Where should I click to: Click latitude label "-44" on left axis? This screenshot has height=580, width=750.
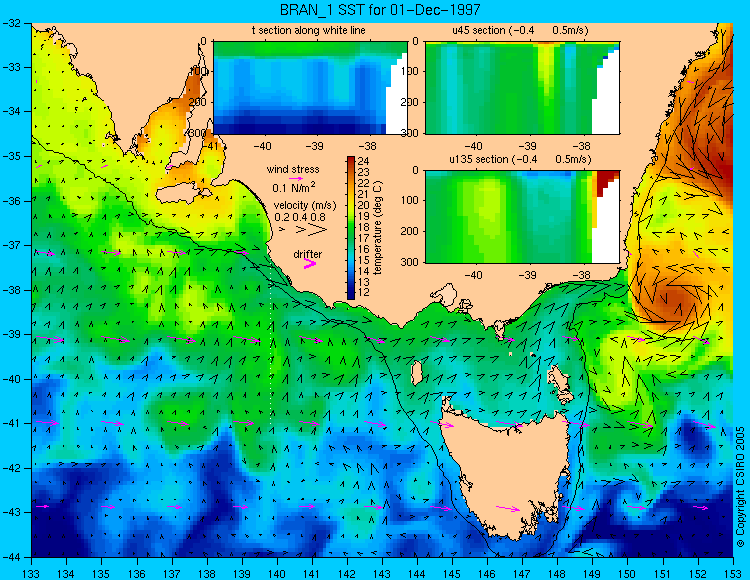pos(11,557)
